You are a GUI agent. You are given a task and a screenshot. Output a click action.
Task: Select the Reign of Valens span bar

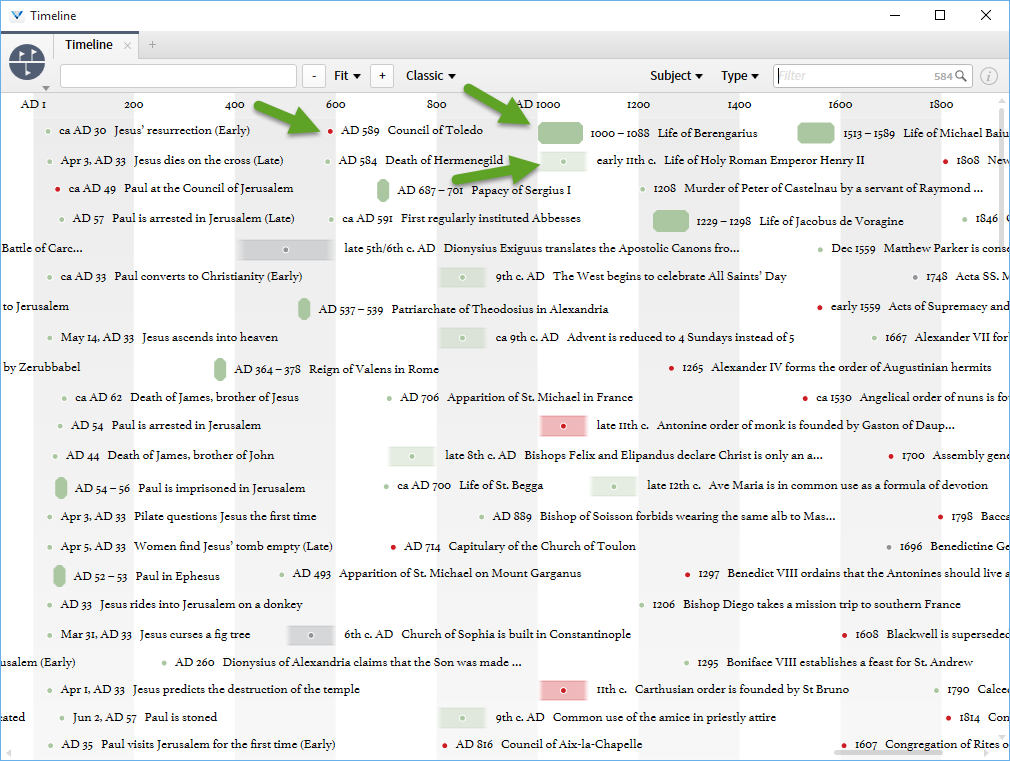[220, 369]
